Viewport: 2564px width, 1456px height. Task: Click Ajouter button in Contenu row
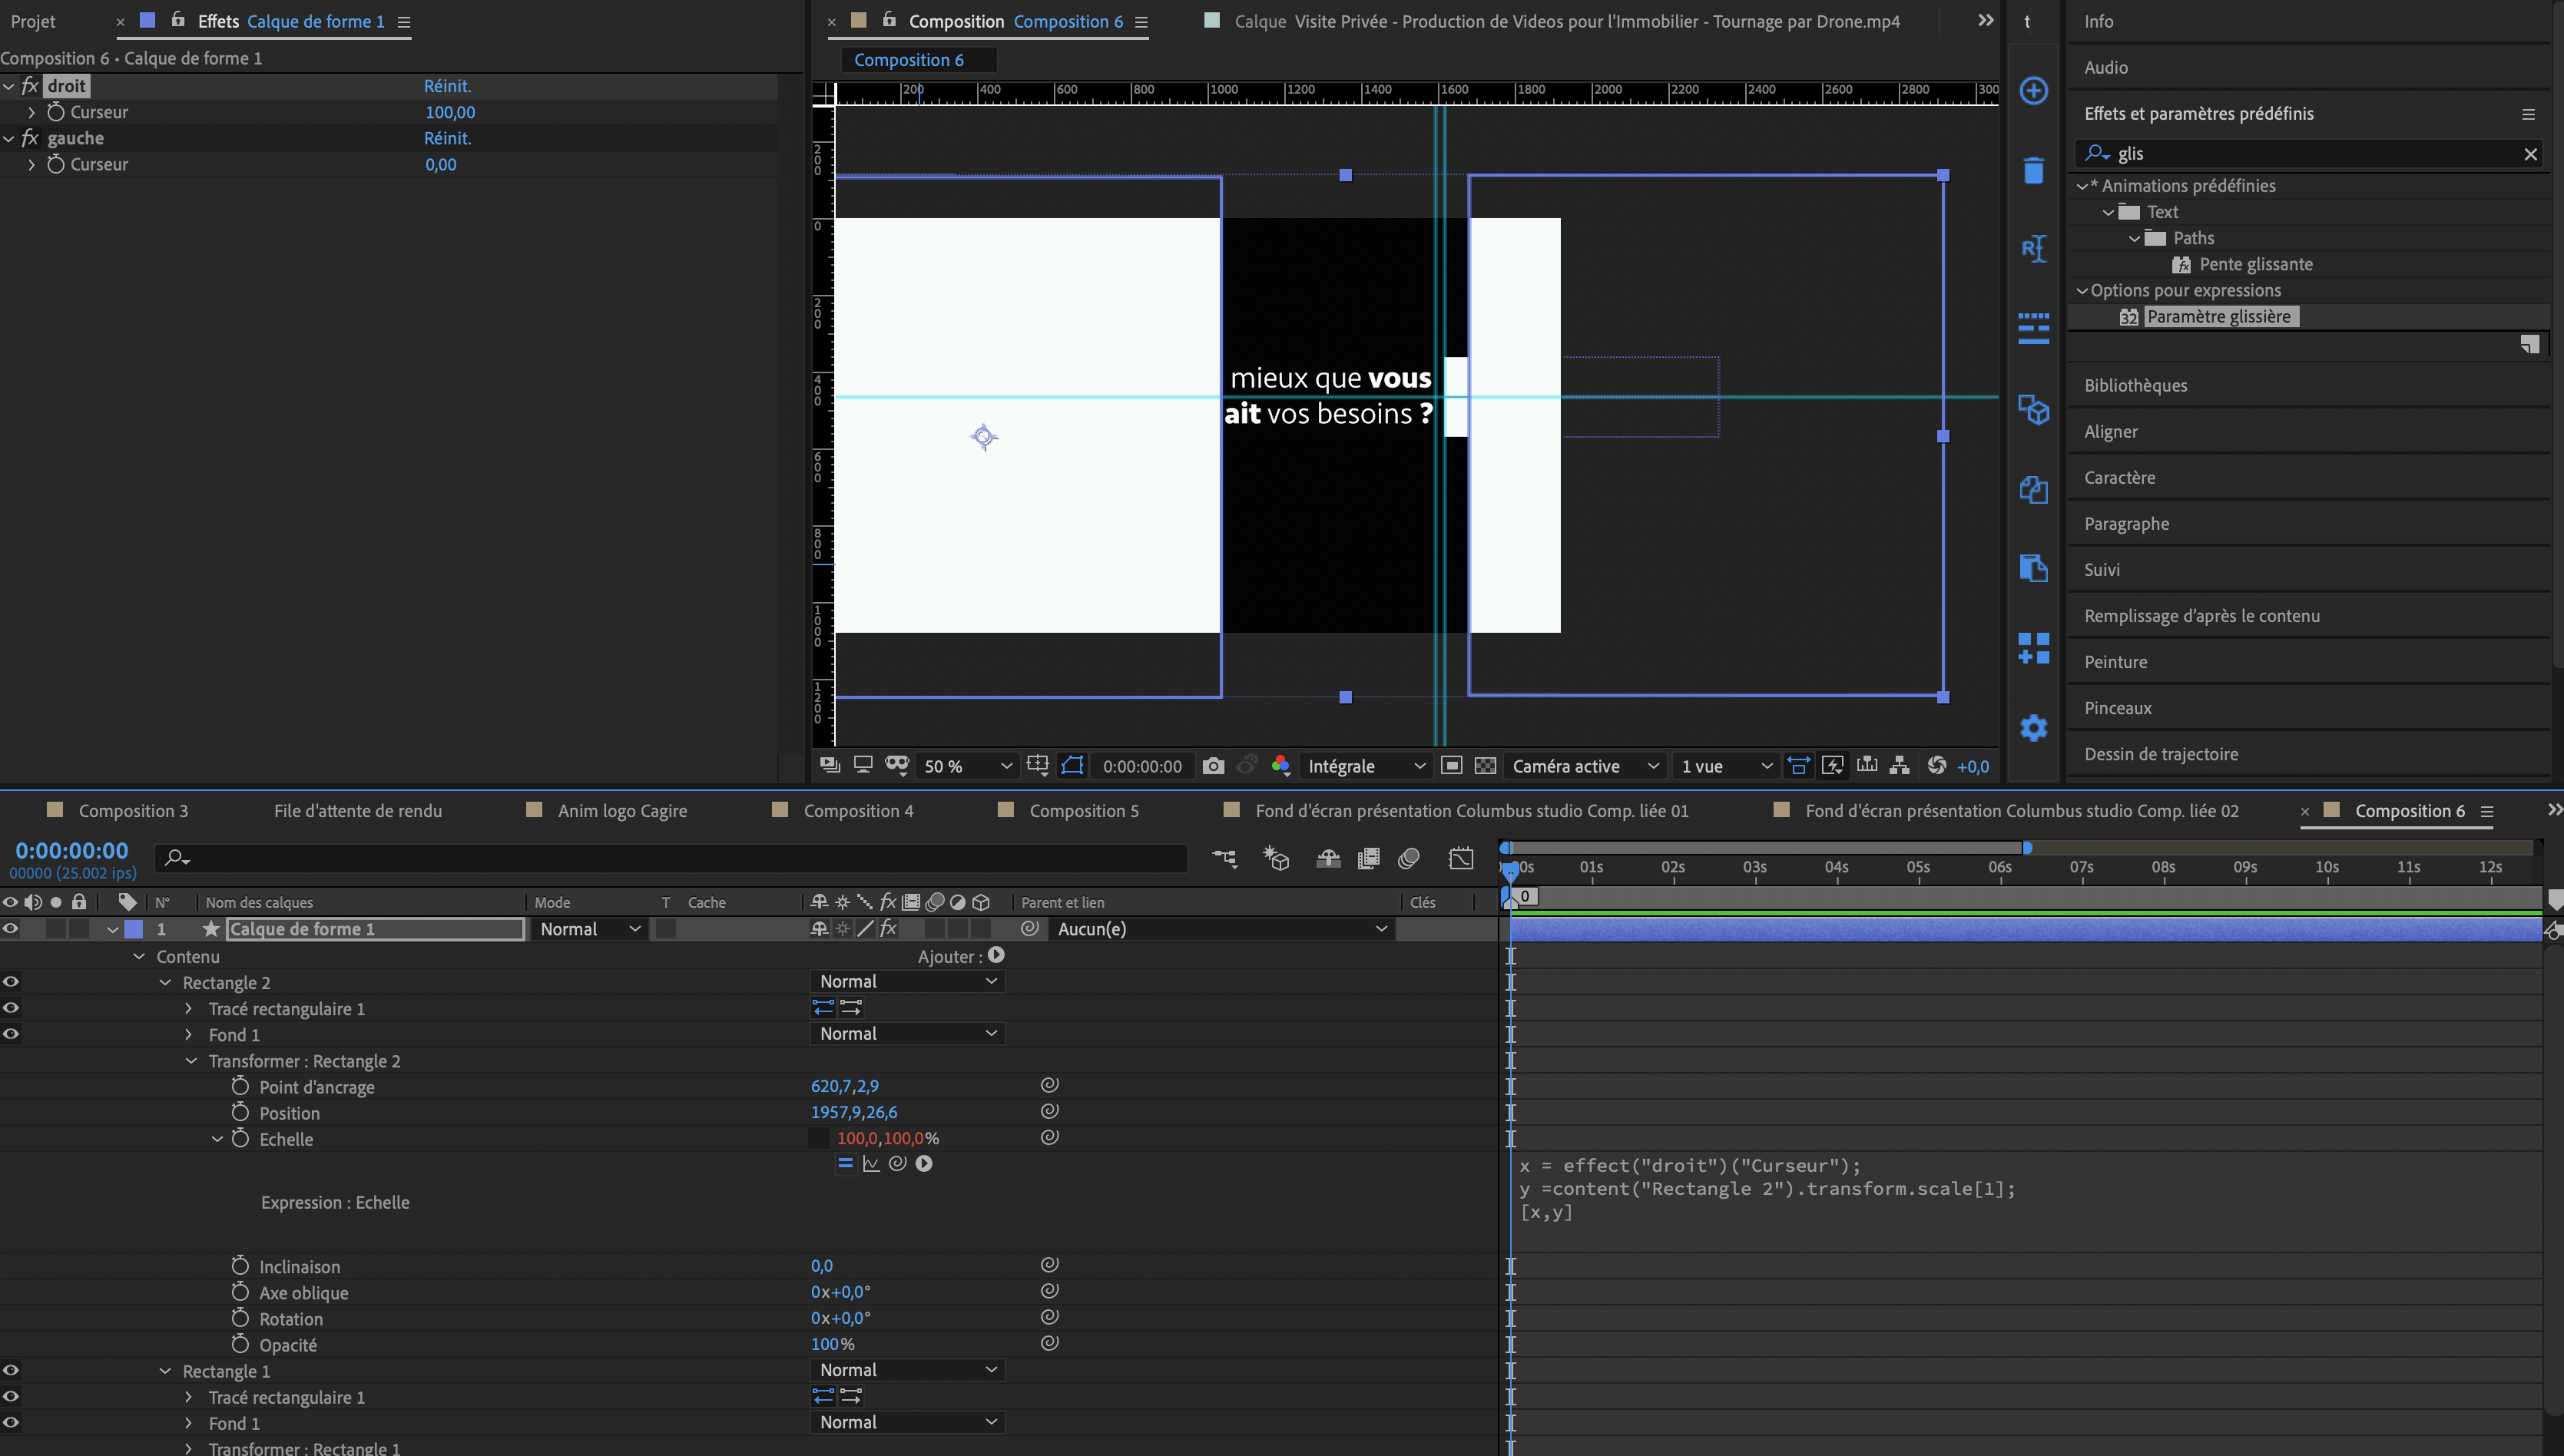996,956
